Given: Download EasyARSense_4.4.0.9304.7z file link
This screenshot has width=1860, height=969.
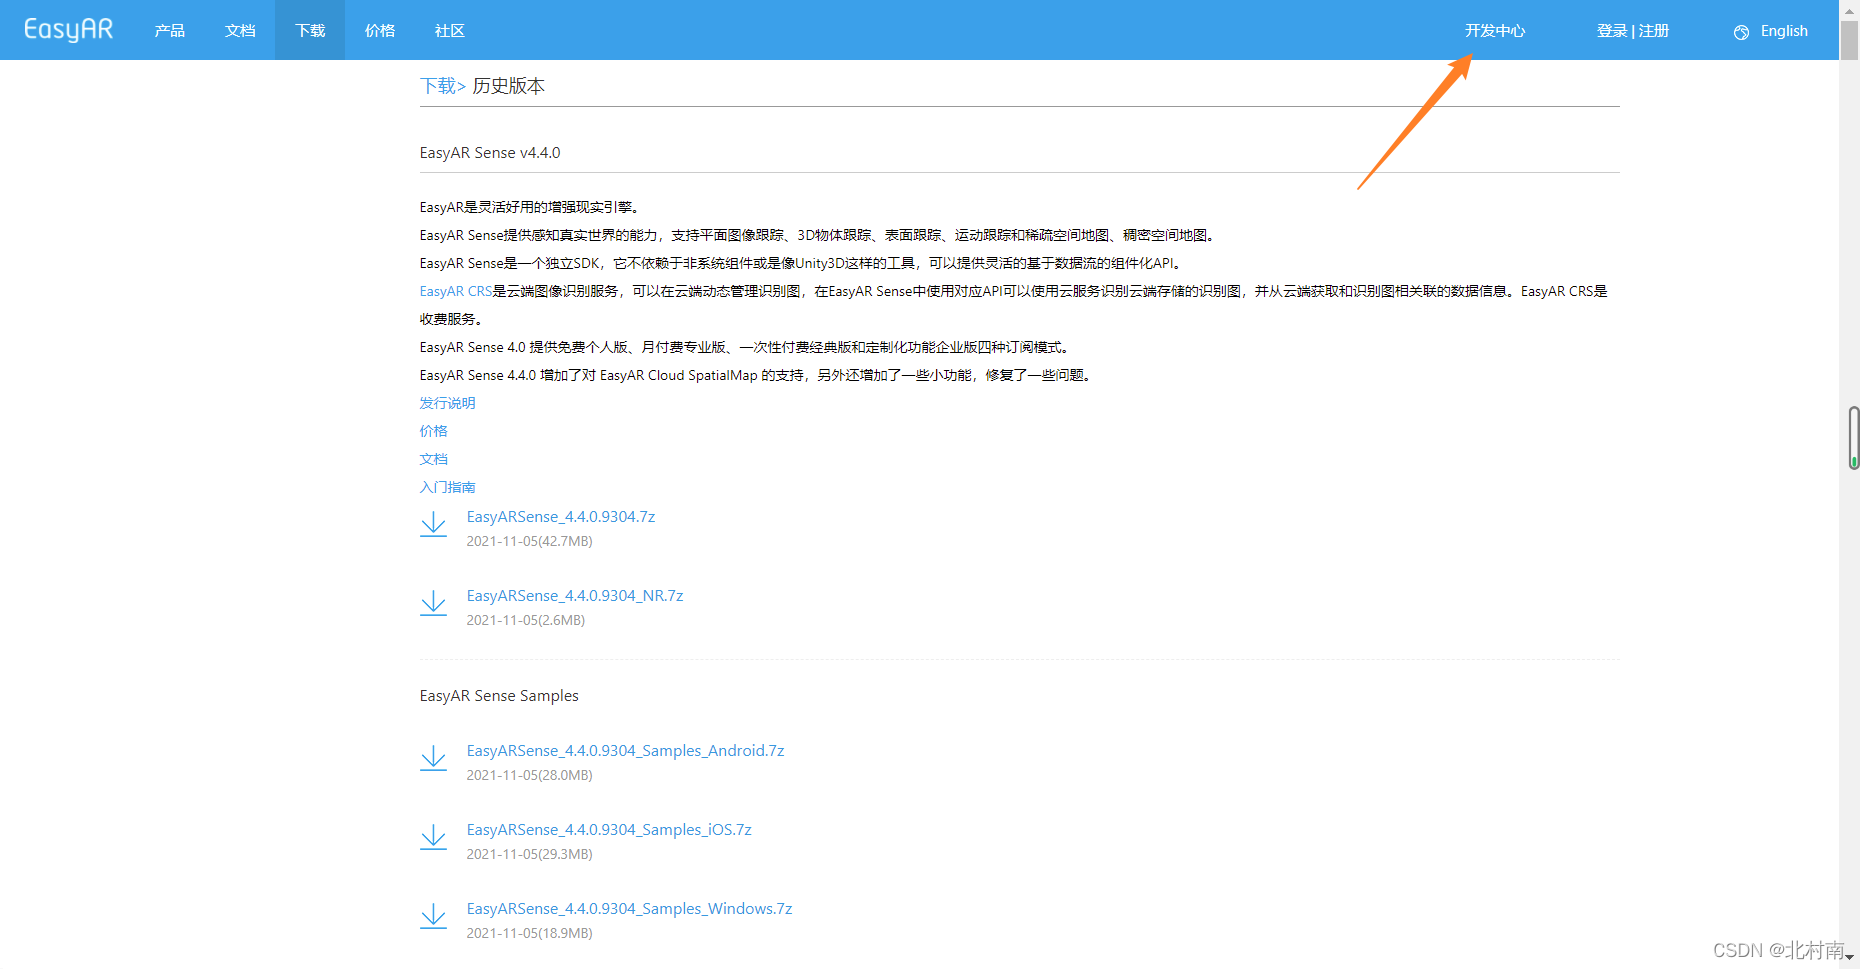Looking at the screenshot, I should tap(561, 517).
